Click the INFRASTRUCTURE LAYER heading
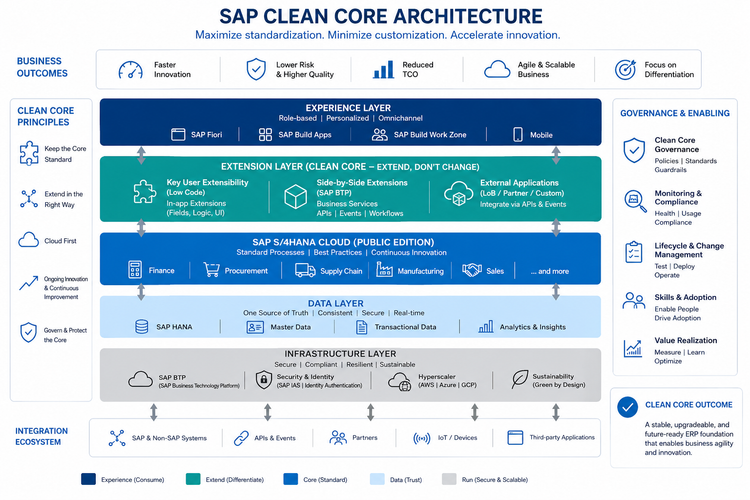This screenshot has height=500, width=750. 341,354
